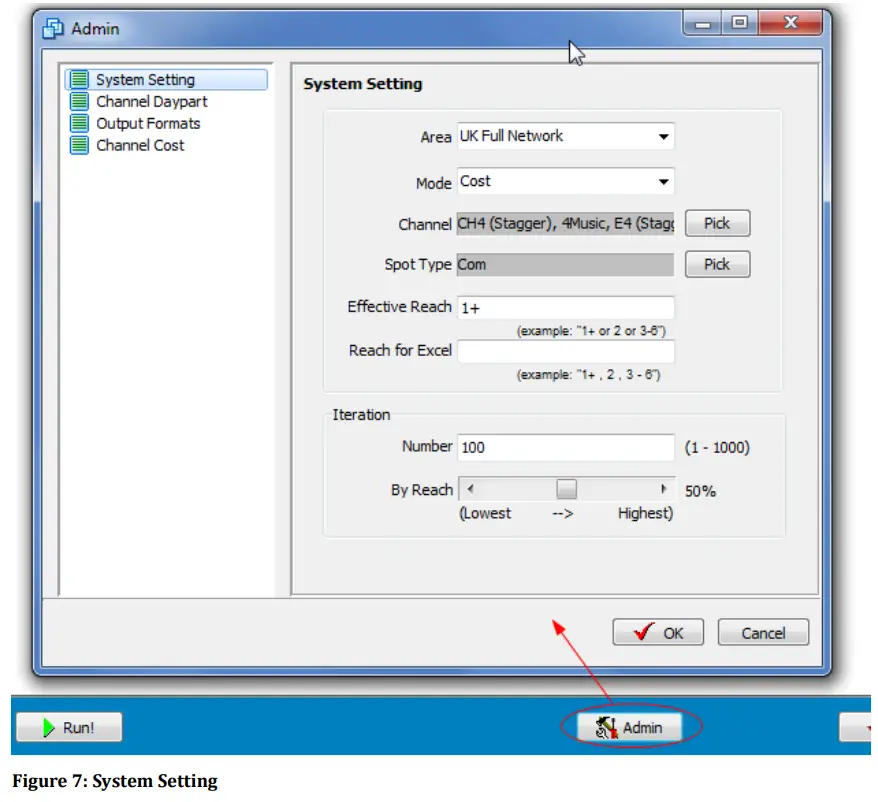This screenshot has height=802, width=878.
Task: Click the right arrow of By Reach slider
Action: (x=663, y=488)
